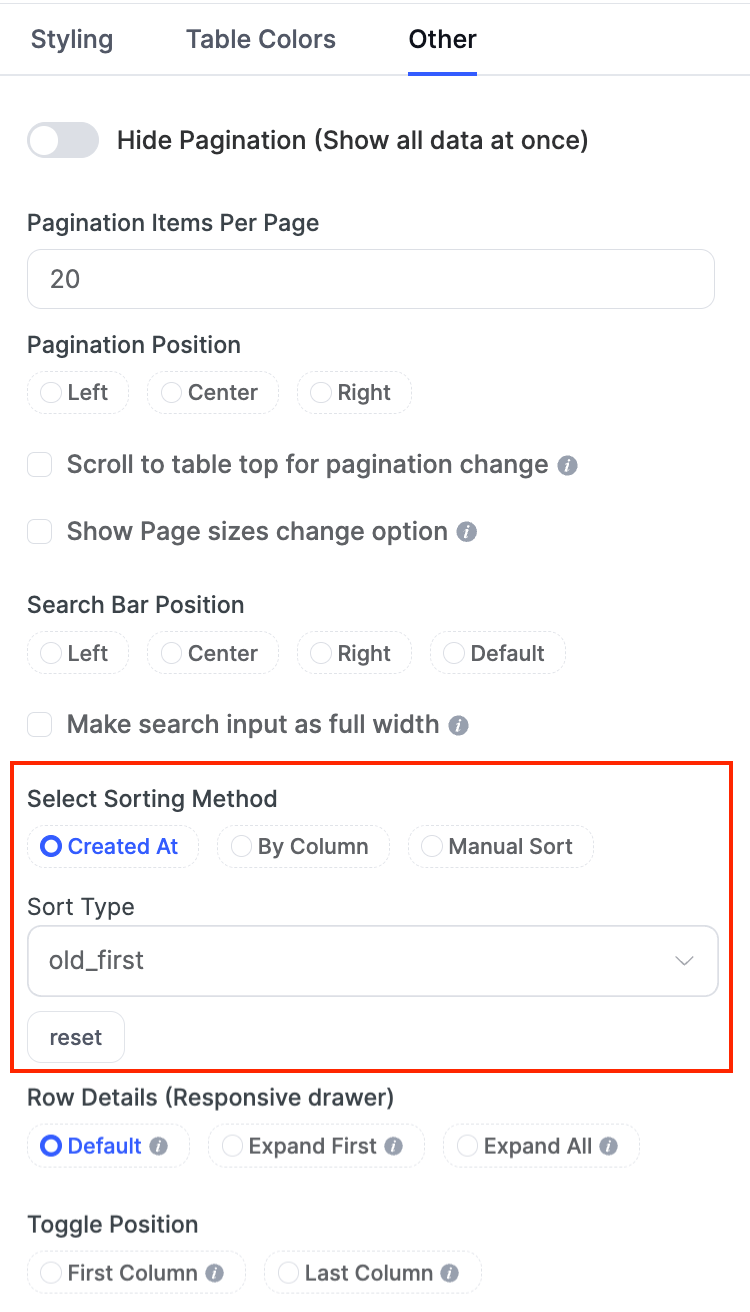Click info icon next to Show Page sizes
This screenshot has height=1312, width=750.
coord(467,532)
